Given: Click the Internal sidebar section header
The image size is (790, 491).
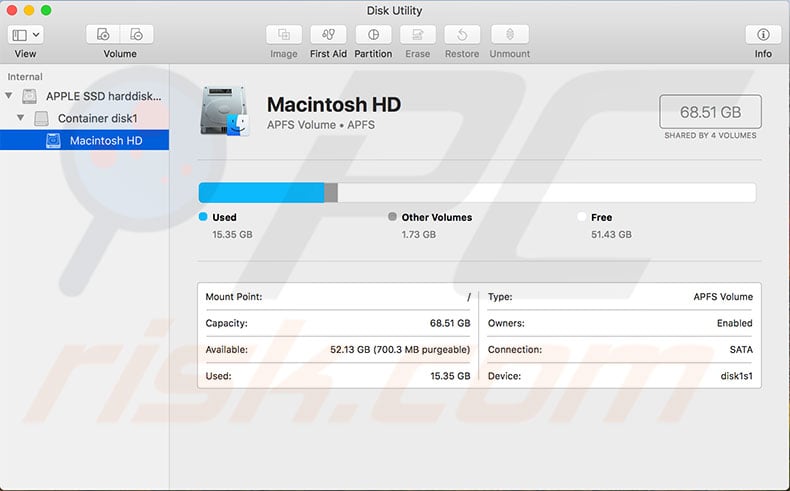Looking at the screenshot, I should click(x=25, y=77).
